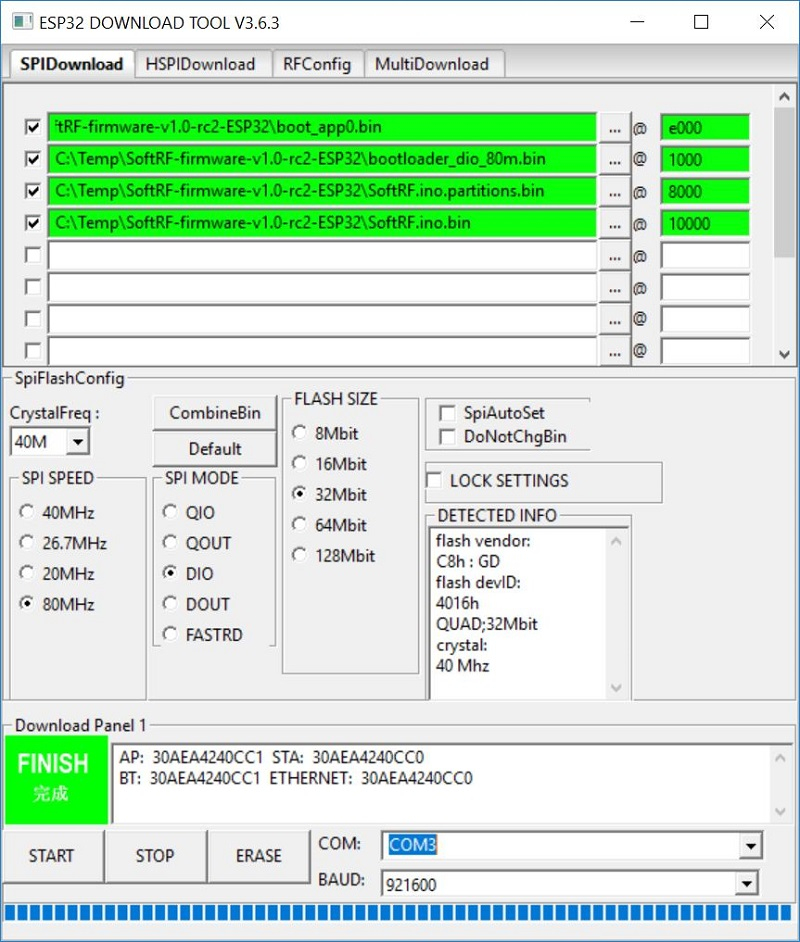The image size is (800, 942).
Task: Open the MultiDownload tab
Action: click(432, 64)
